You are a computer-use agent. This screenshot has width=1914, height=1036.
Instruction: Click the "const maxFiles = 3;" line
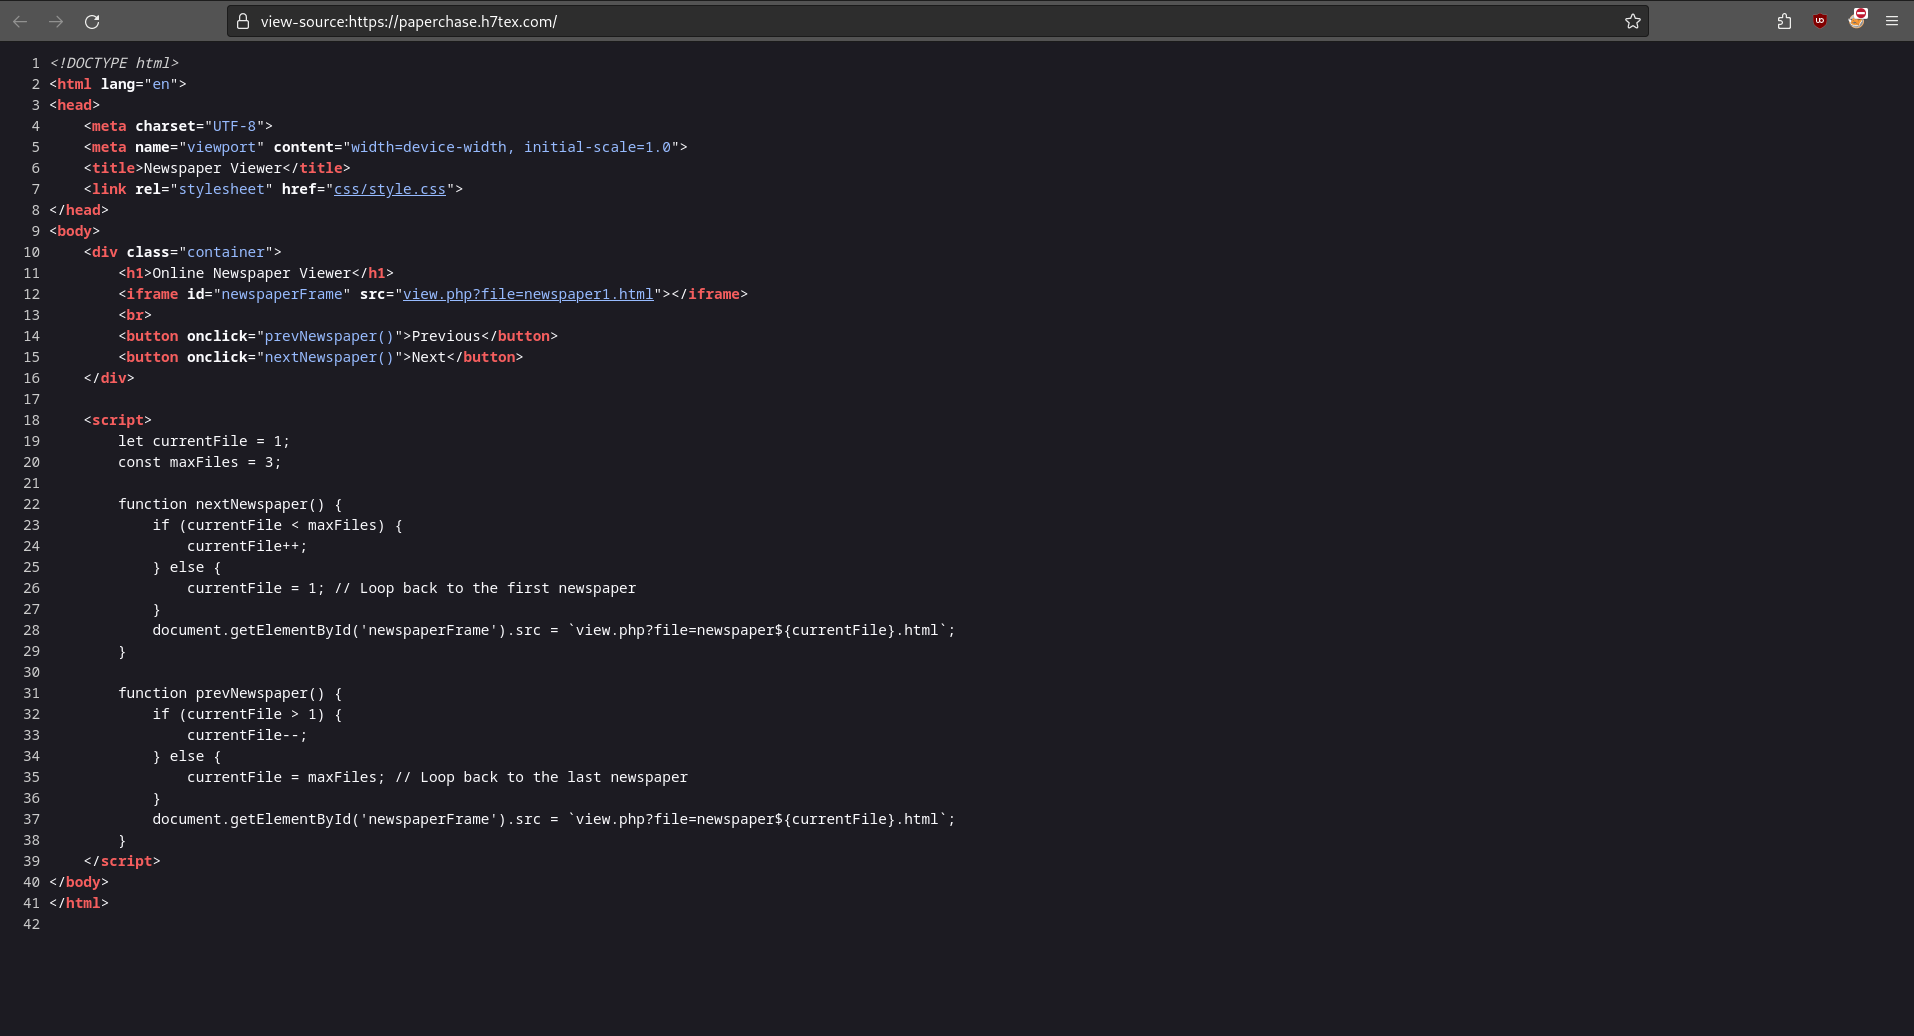click(x=199, y=462)
